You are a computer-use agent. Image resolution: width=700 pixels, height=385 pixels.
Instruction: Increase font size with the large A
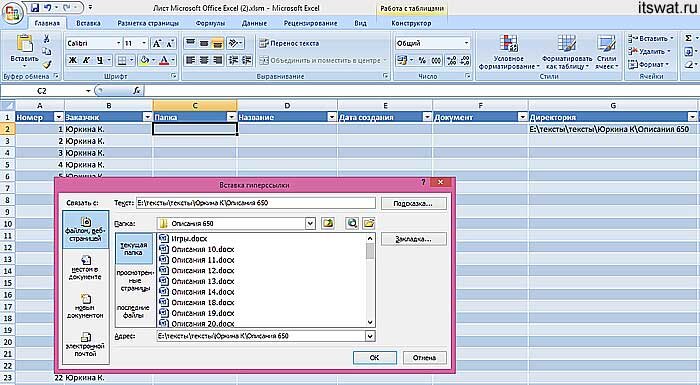pyautogui.click(x=157, y=43)
